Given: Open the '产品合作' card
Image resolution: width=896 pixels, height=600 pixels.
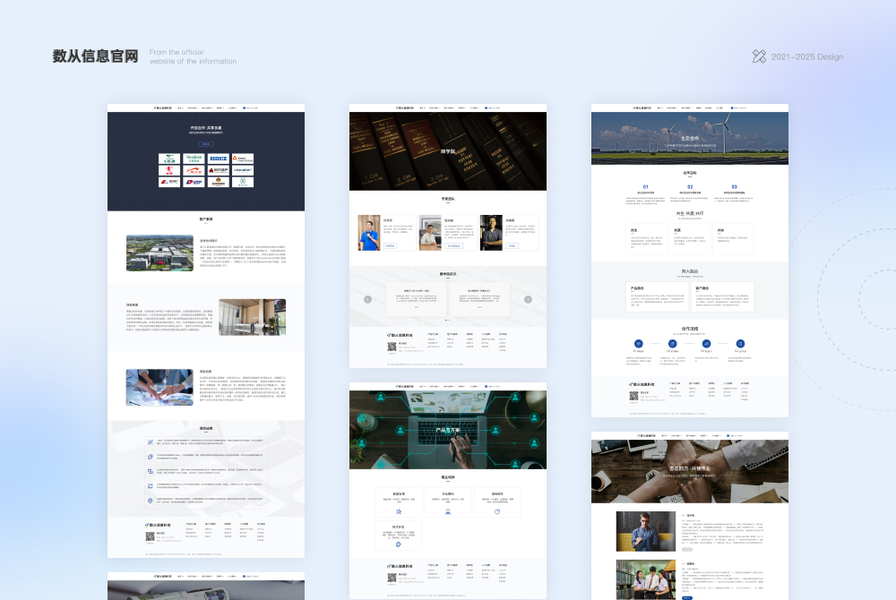Looking at the screenshot, I should click(657, 297).
